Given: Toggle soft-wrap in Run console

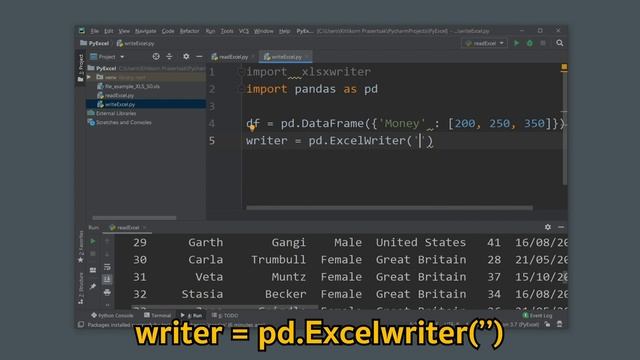Looking at the screenshot, I should (x=107, y=267).
